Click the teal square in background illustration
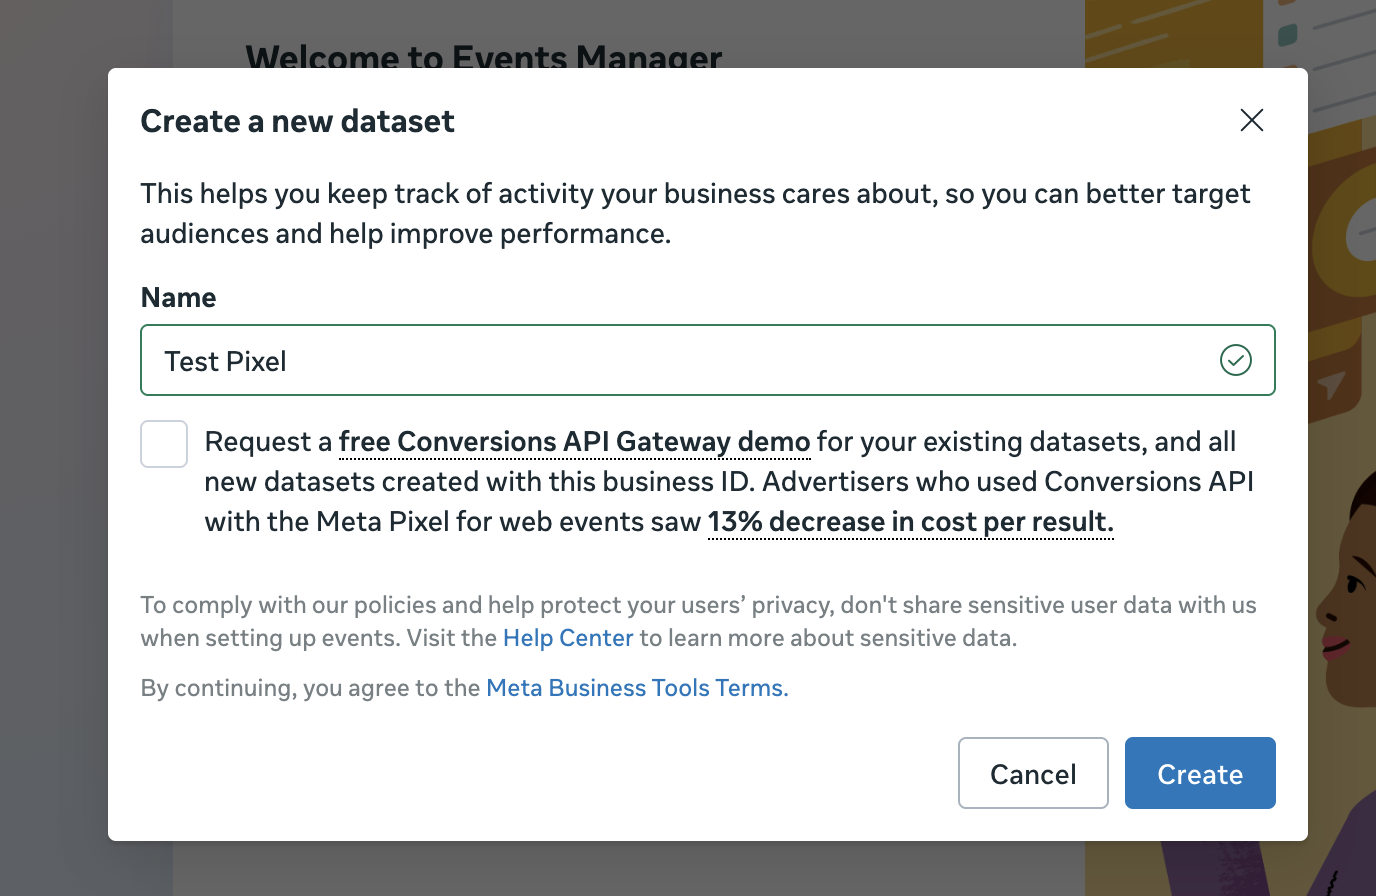Image resolution: width=1376 pixels, height=896 pixels. point(1288,35)
